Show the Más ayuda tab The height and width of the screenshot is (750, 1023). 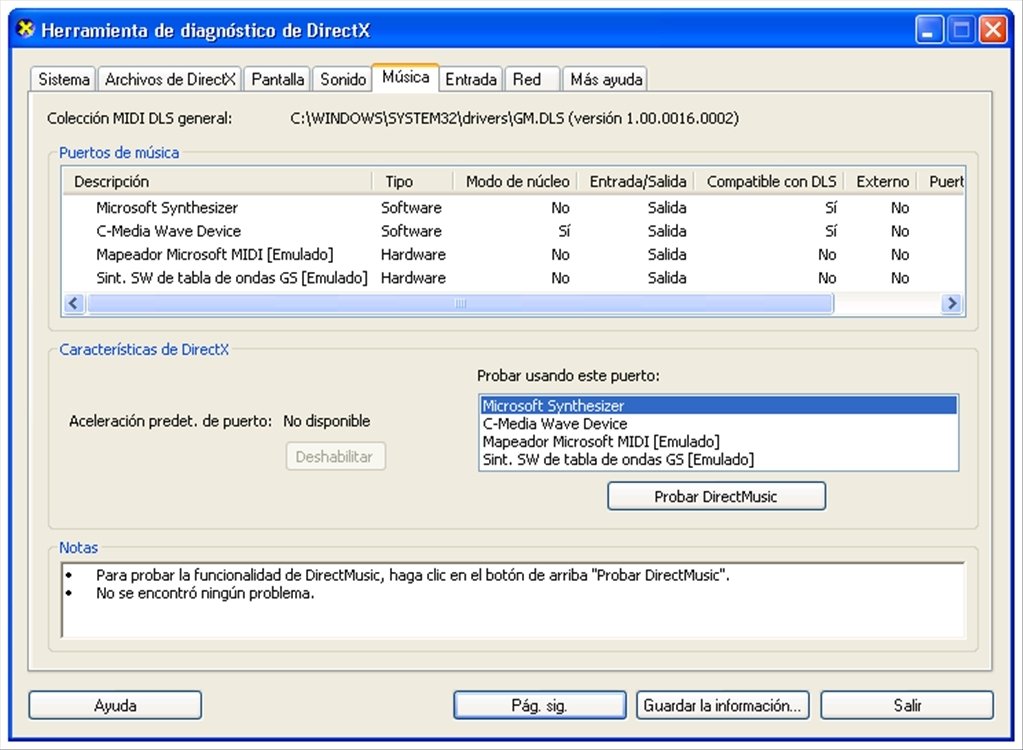606,79
